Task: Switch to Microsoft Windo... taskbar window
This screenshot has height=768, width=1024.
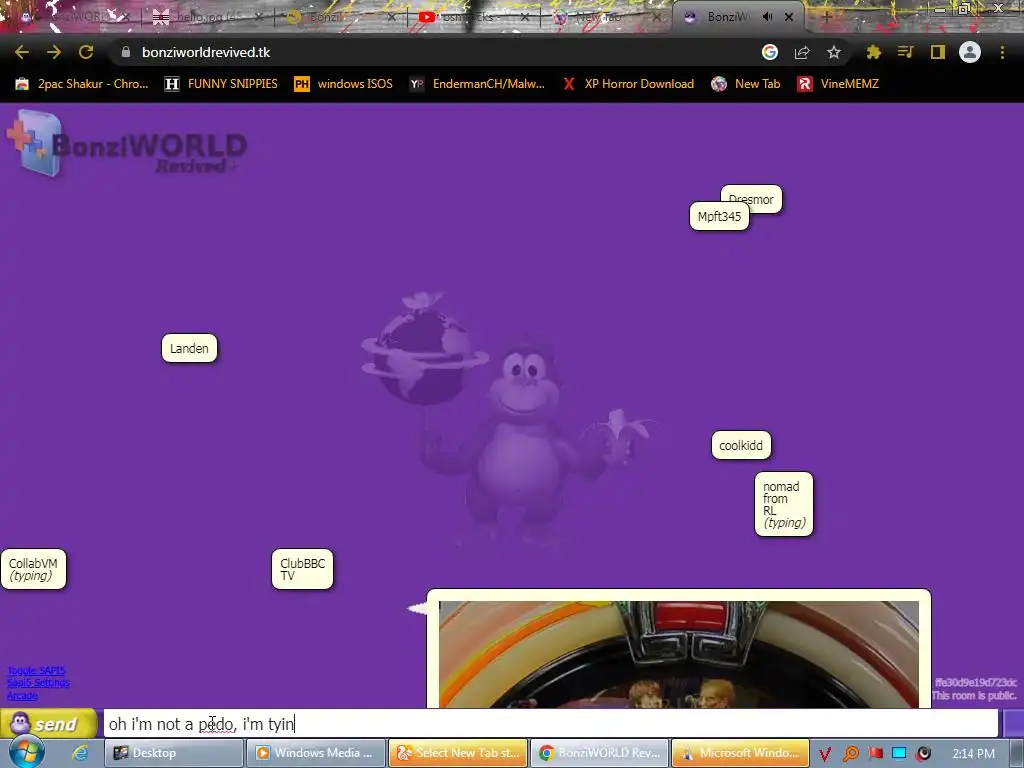Action: [x=741, y=753]
